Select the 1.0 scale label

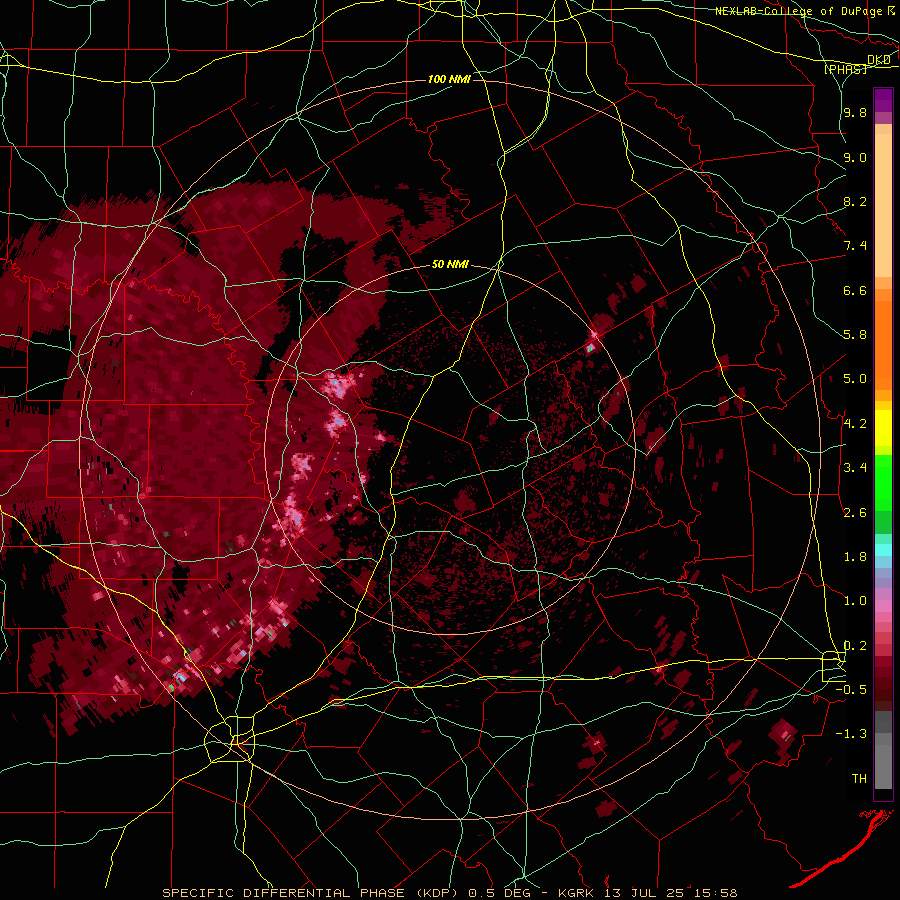pos(855,601)
